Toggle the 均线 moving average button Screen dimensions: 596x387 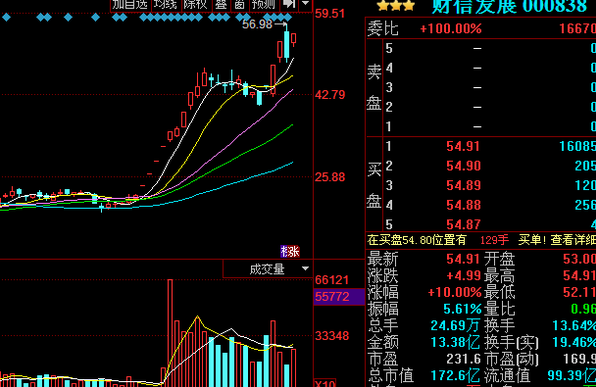(x=166, y=5)
